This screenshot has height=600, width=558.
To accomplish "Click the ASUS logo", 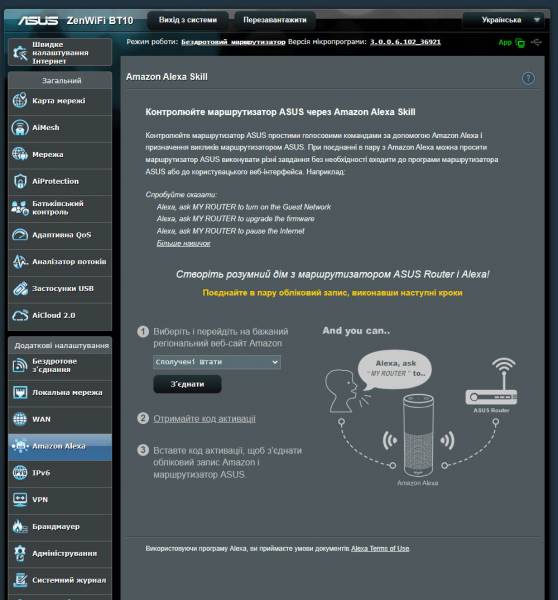I will click(x=38, y=20).
